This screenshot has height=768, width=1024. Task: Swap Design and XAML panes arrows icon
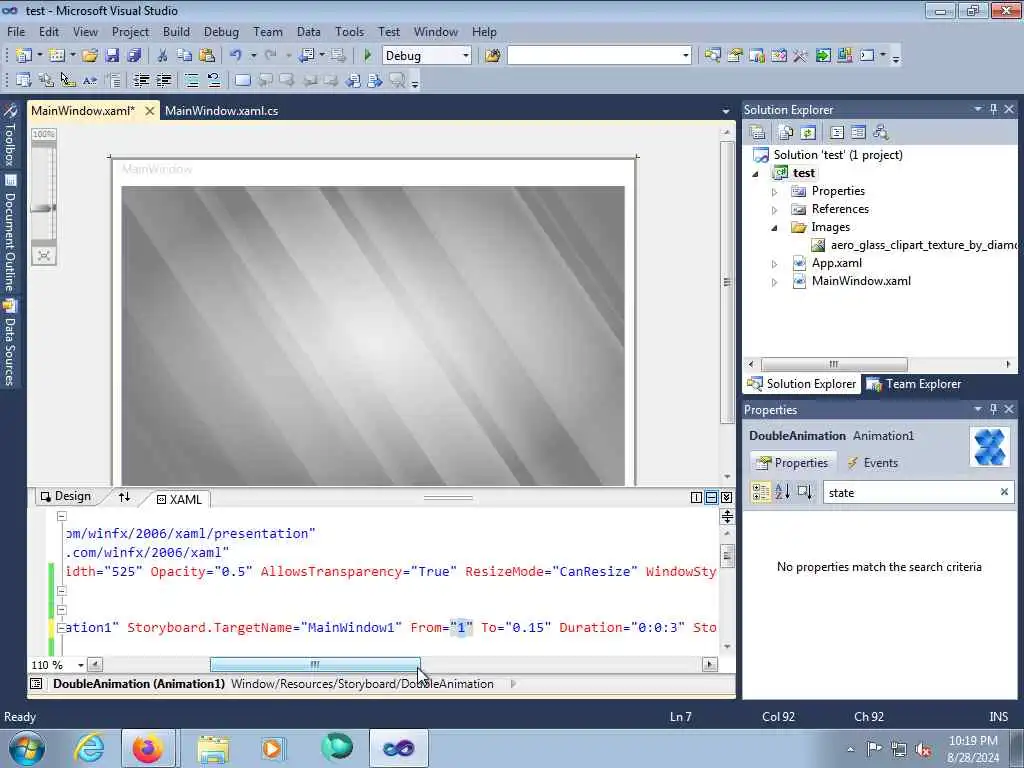(124, 497)
